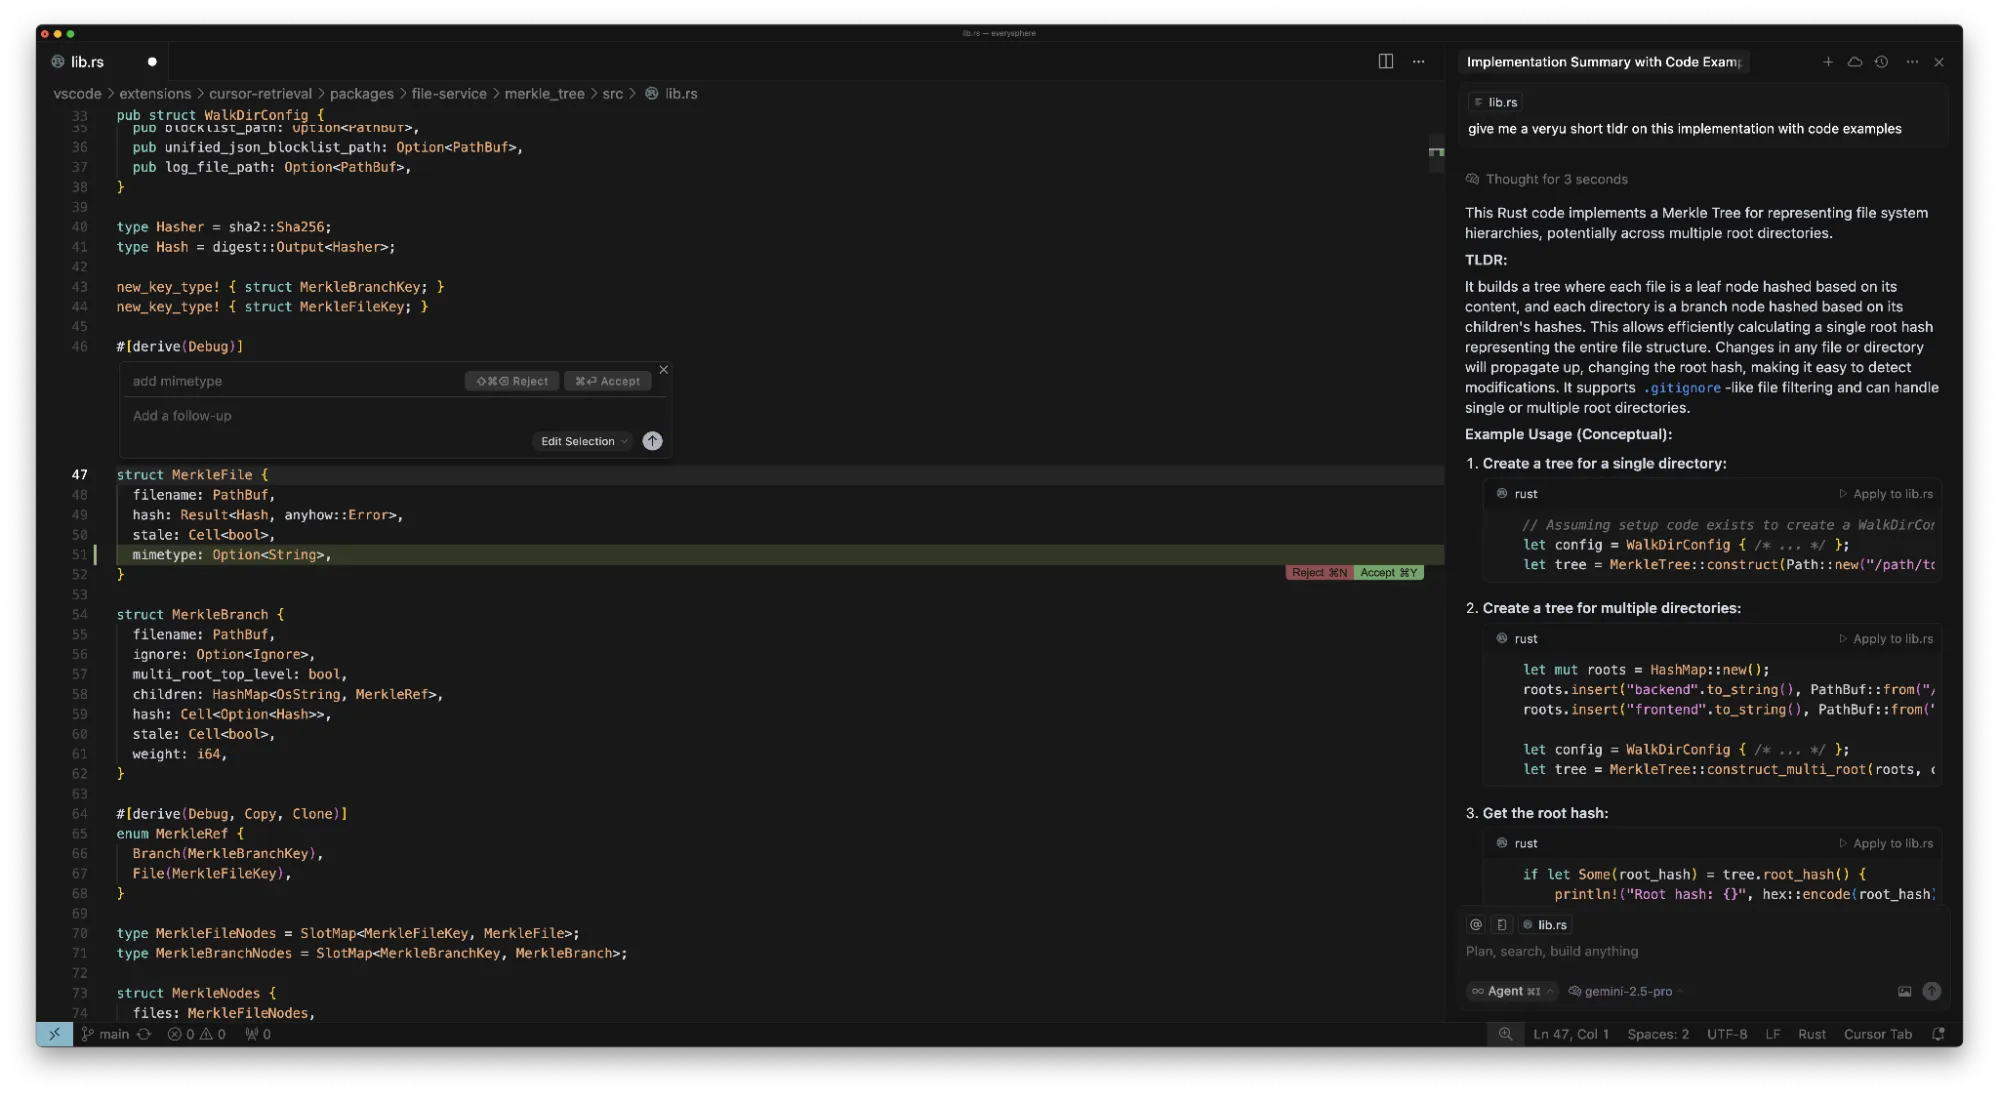Synchronize changes icon next to main
This screenshot has height=1095, width=1999.
pos(144,1034)
